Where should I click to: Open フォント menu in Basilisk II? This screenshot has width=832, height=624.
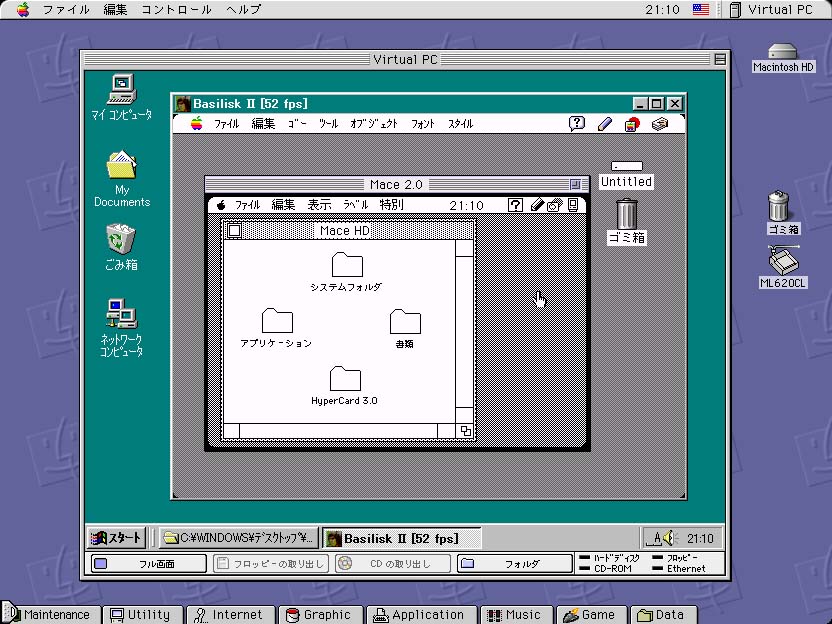(422, 124)
